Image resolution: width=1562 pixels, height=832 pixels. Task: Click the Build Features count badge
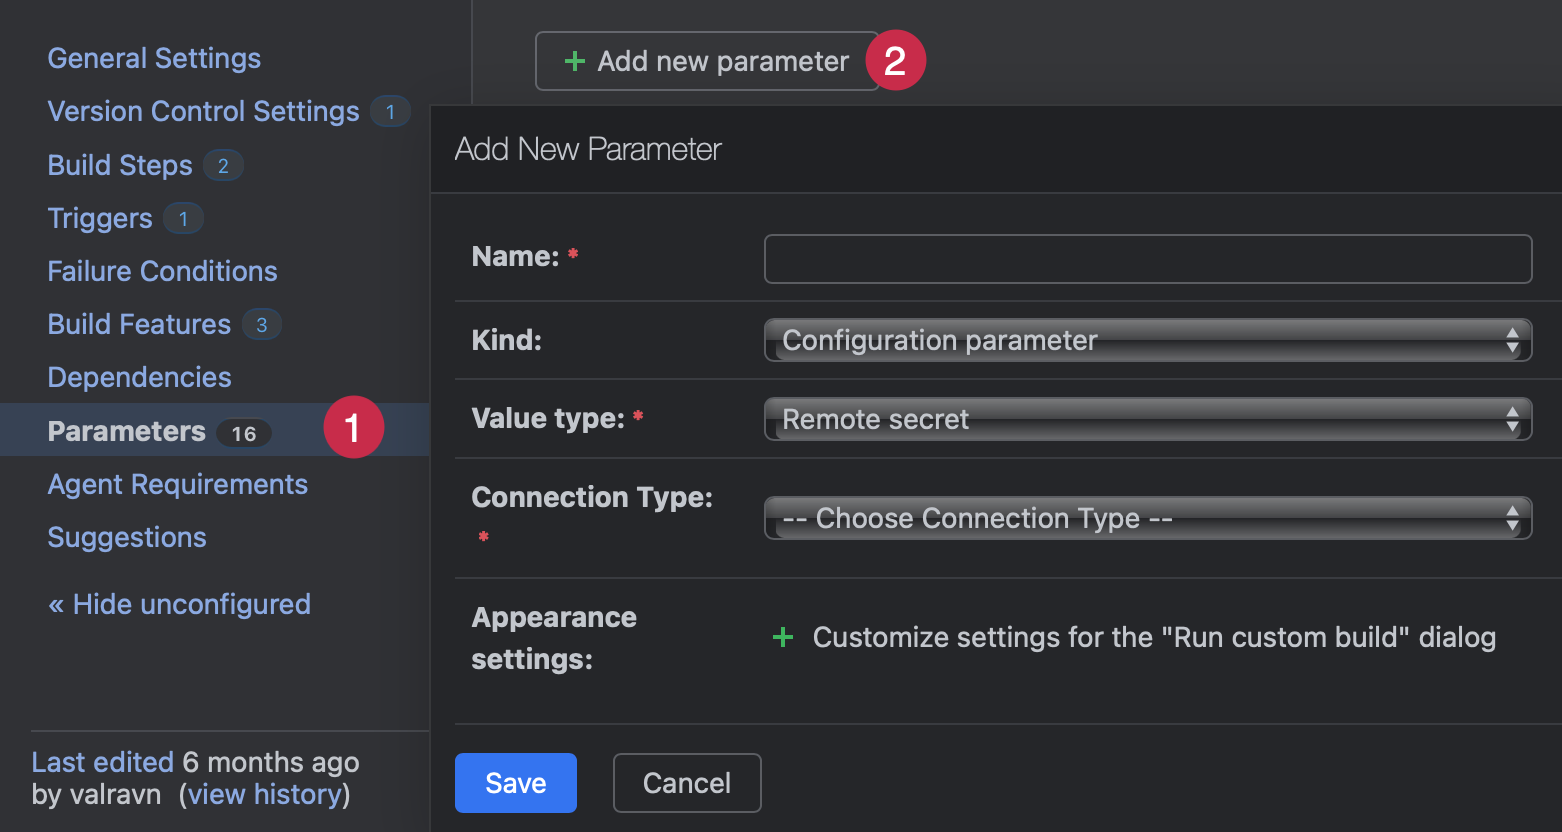coord(261,325)
